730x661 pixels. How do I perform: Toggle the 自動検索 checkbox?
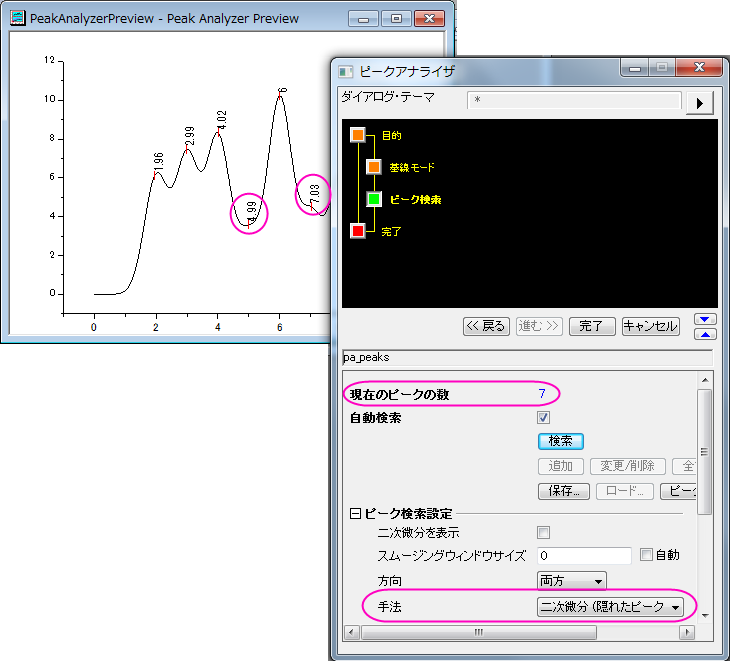(x=543, y=417)
